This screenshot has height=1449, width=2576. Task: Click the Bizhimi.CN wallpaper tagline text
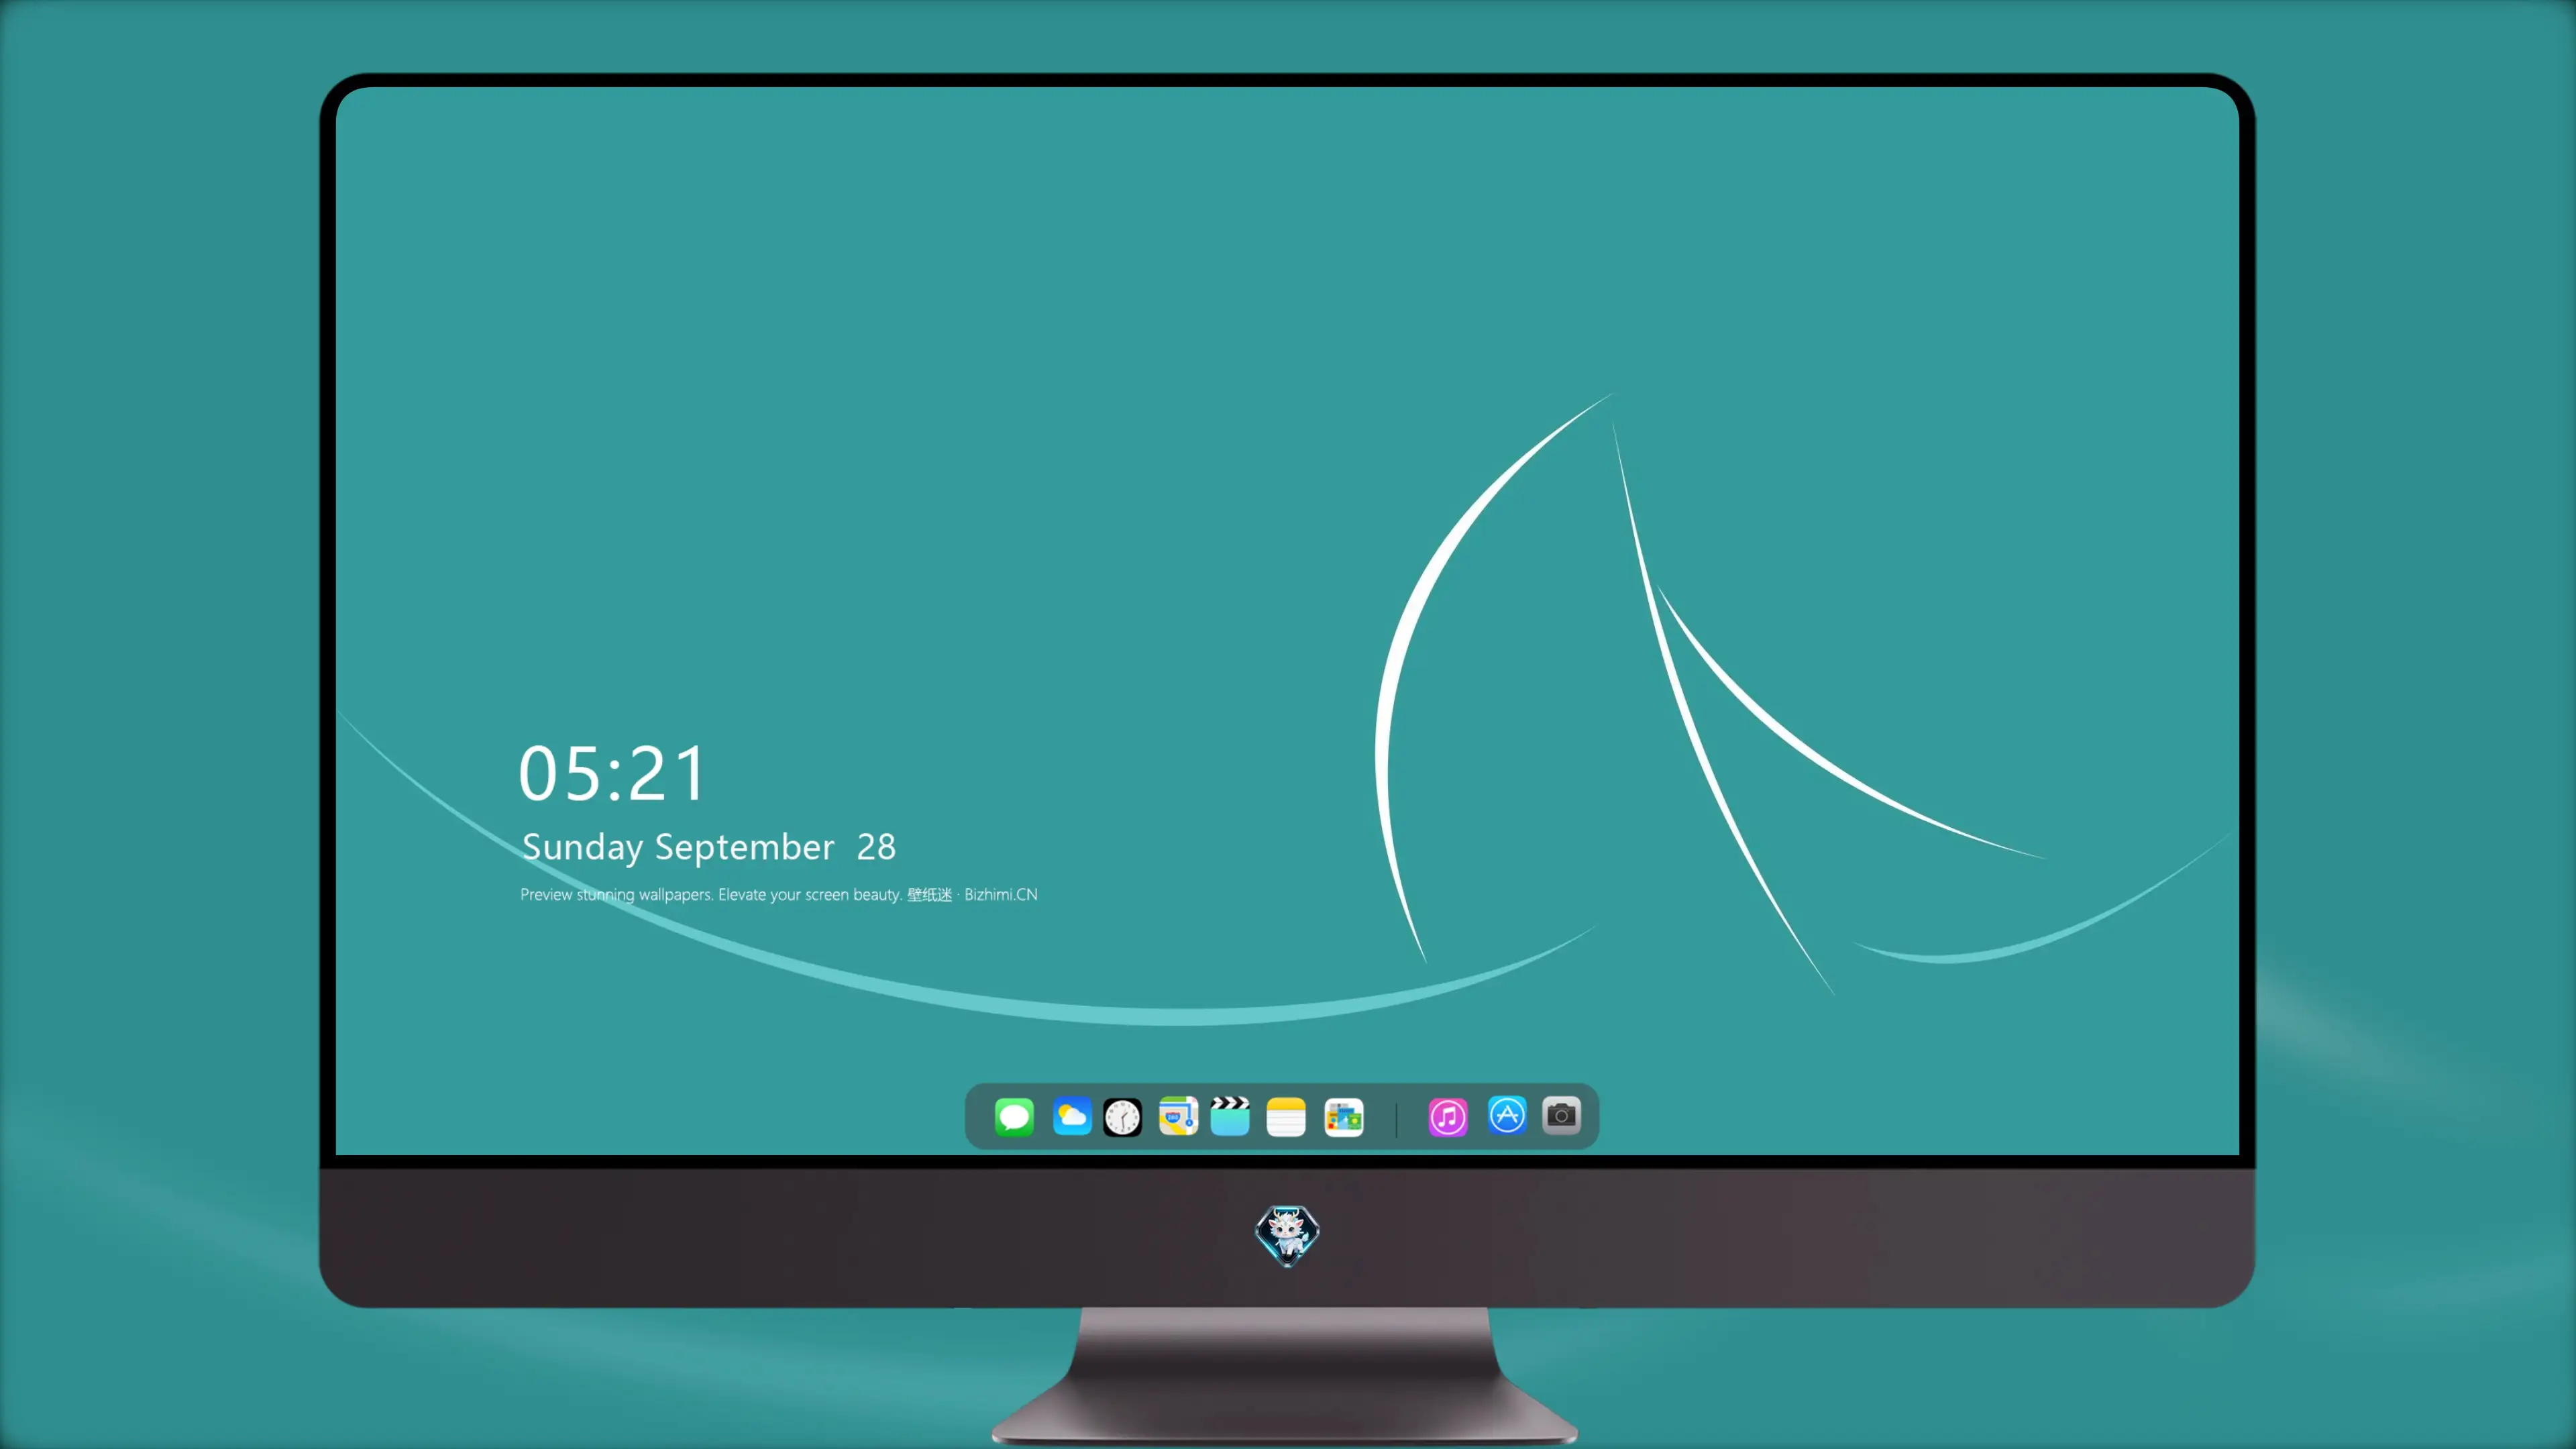tap(779, 894)
